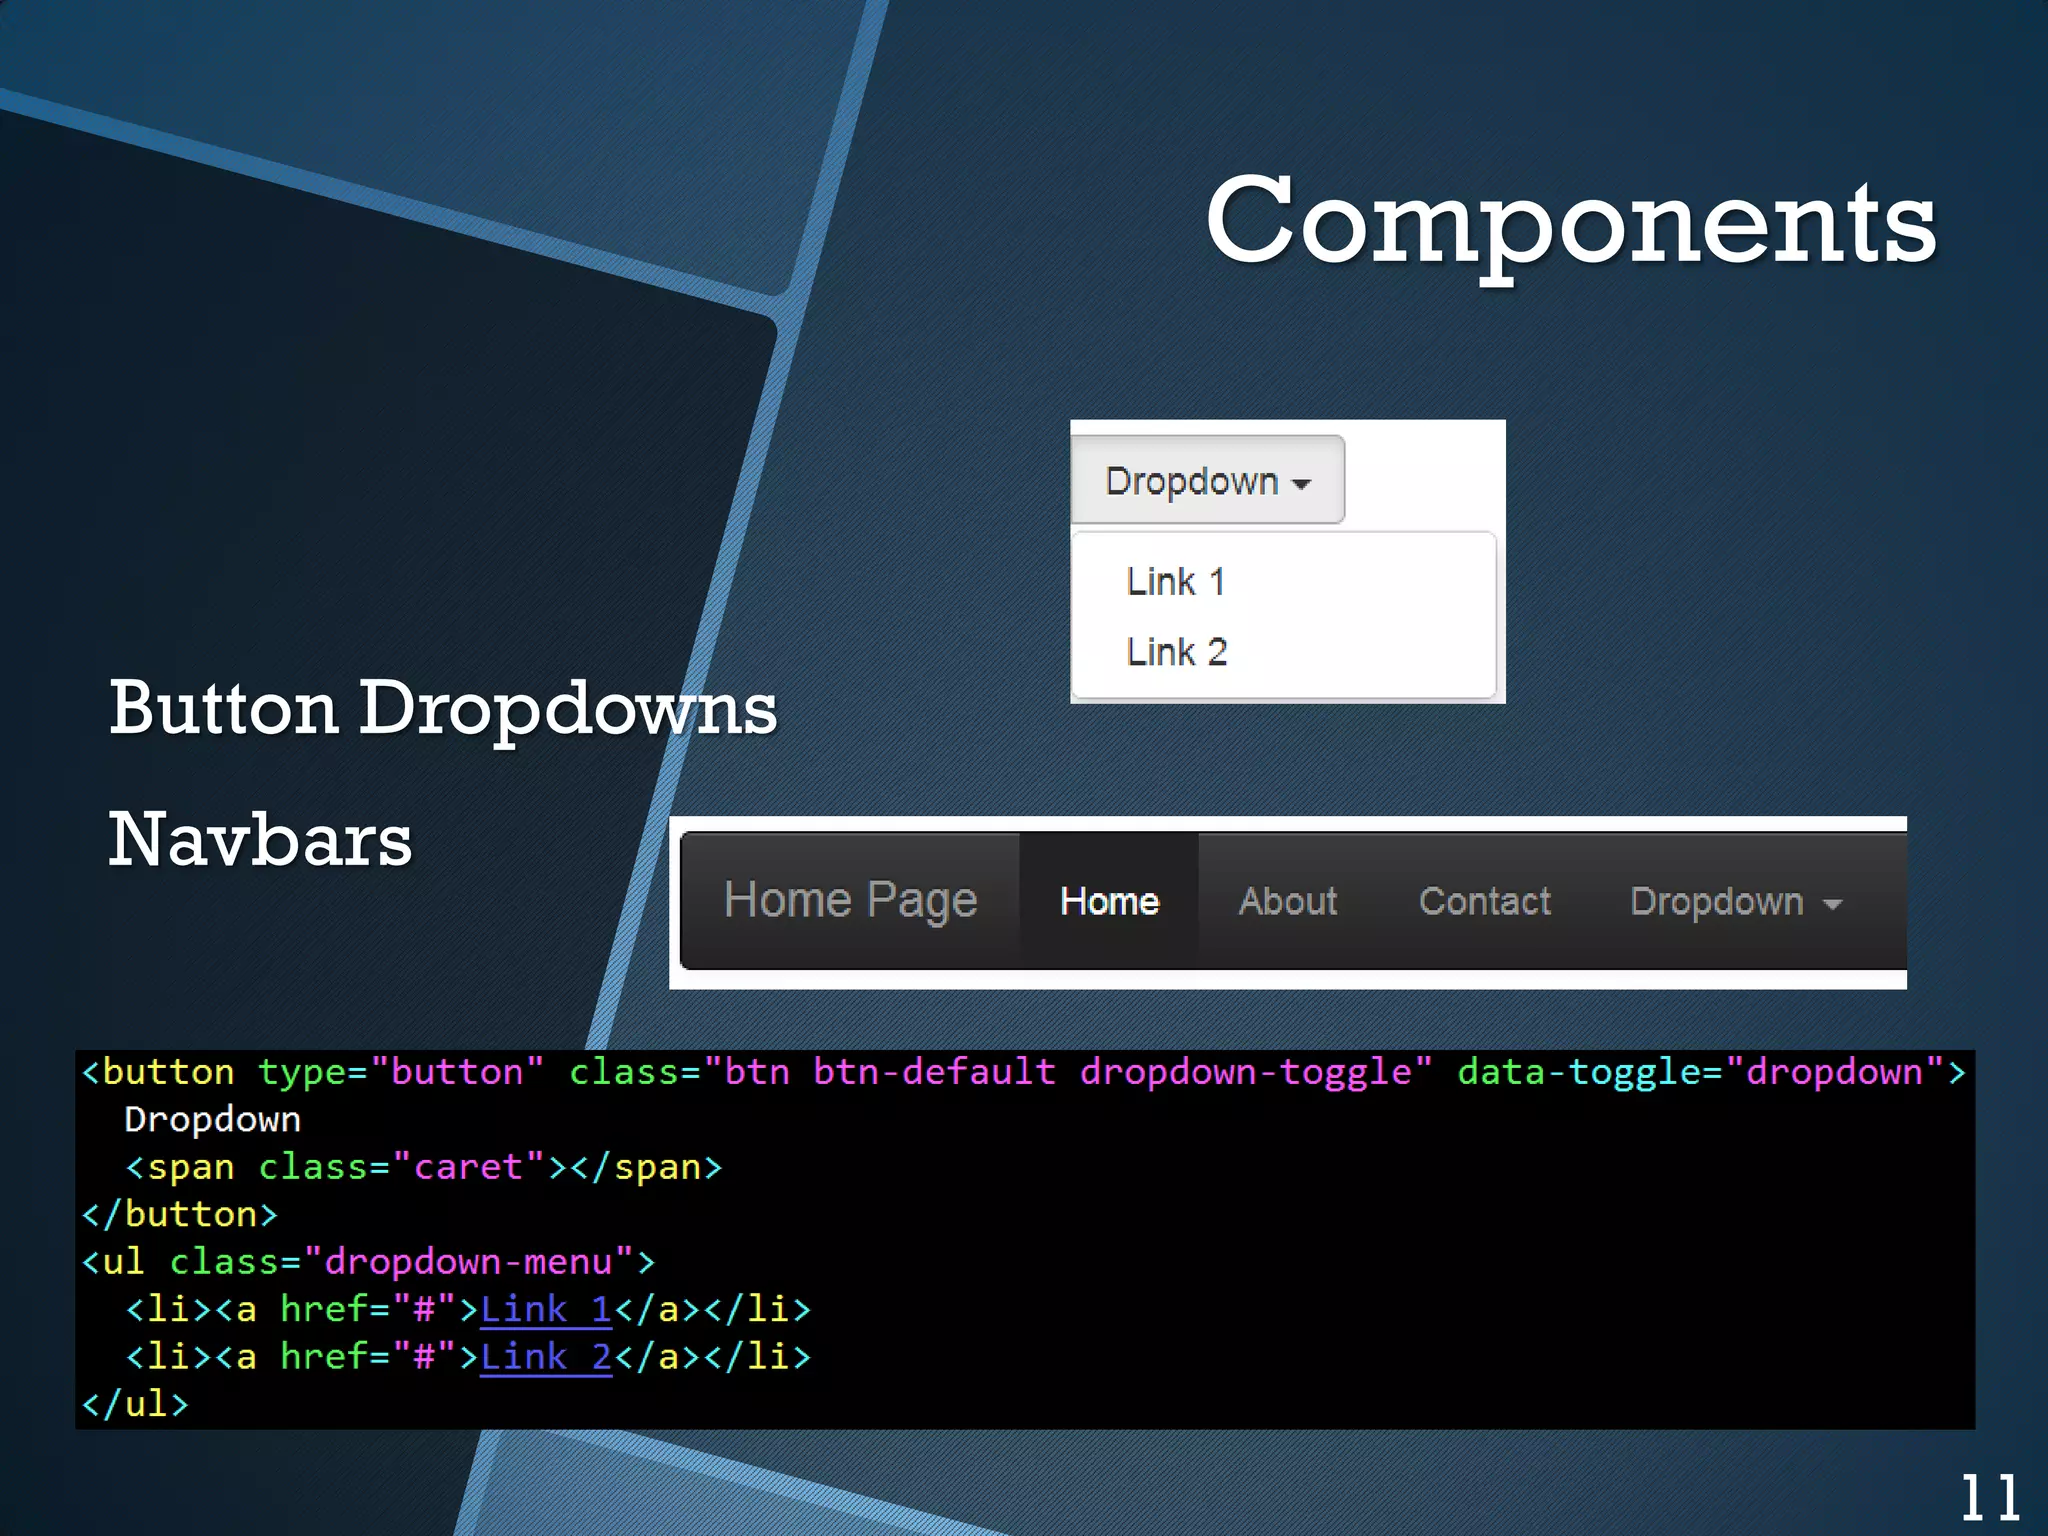This screenshot has height=1536, width=2048.
Task: Select the active Home navbar item
Action: pyautogui.click(x=1109, y=901)
